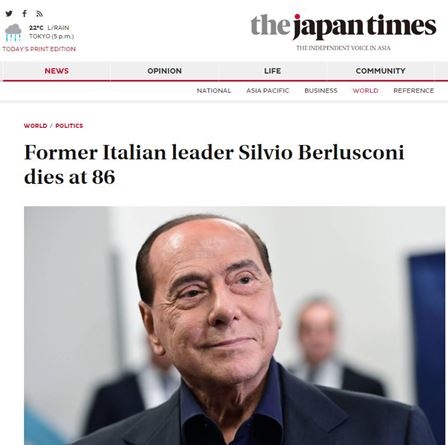This screenshot has width=448, height=445.
Task: Click The Japan Times logo
Action: click(343, 27)
